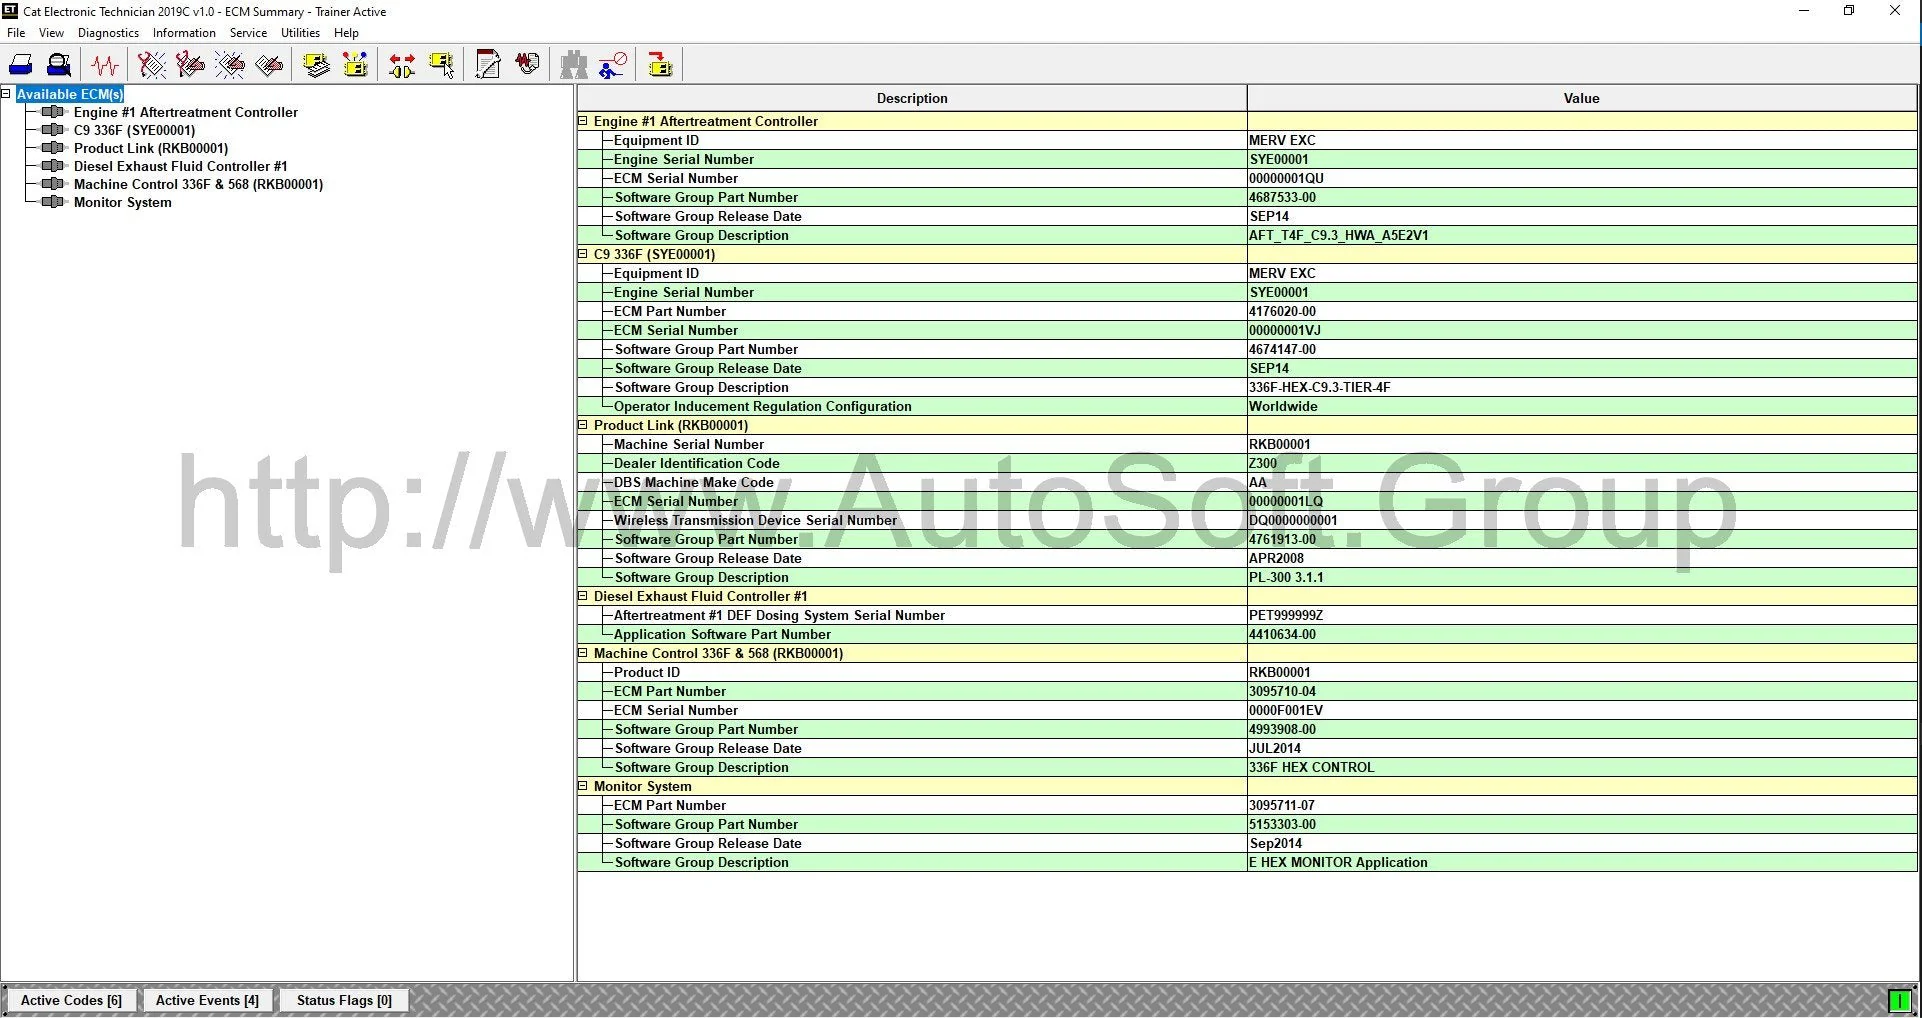Open the Utilities menu
This screenshot has width=1922, height=1018.
click(x=300, y=33)
